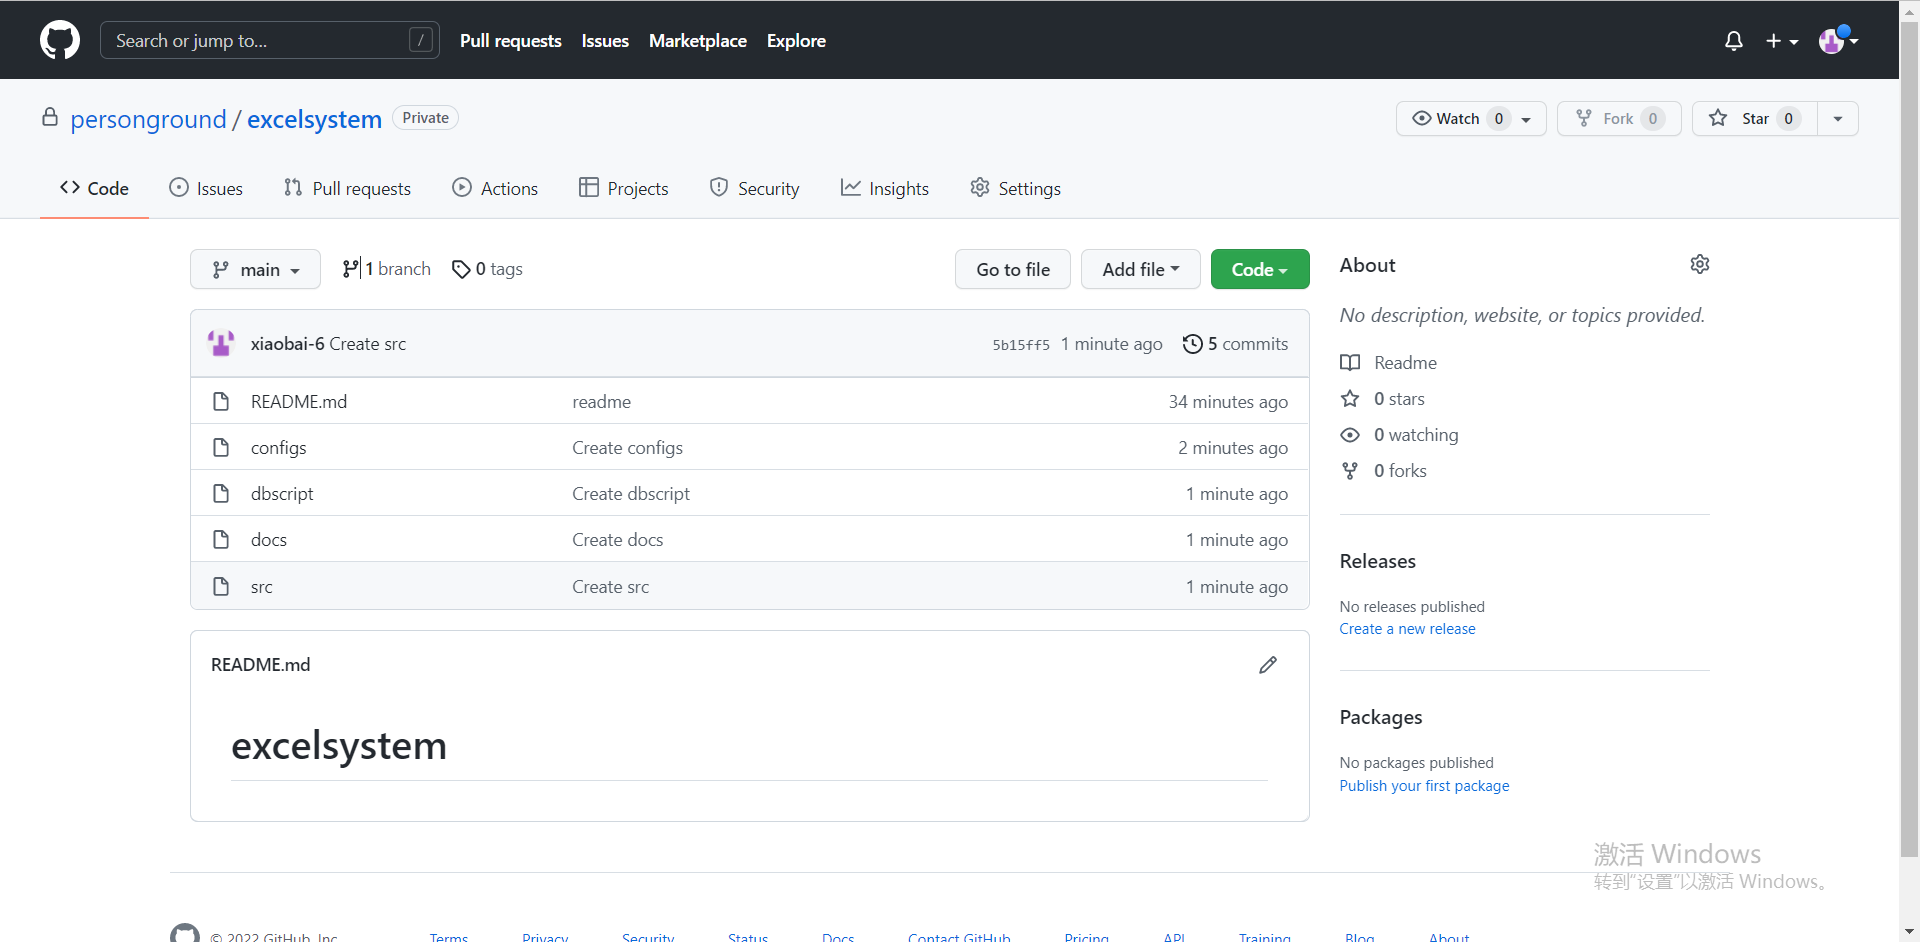The image size is (1920, 942).
Task: Click Create a new release
Action: [1408, 628]
